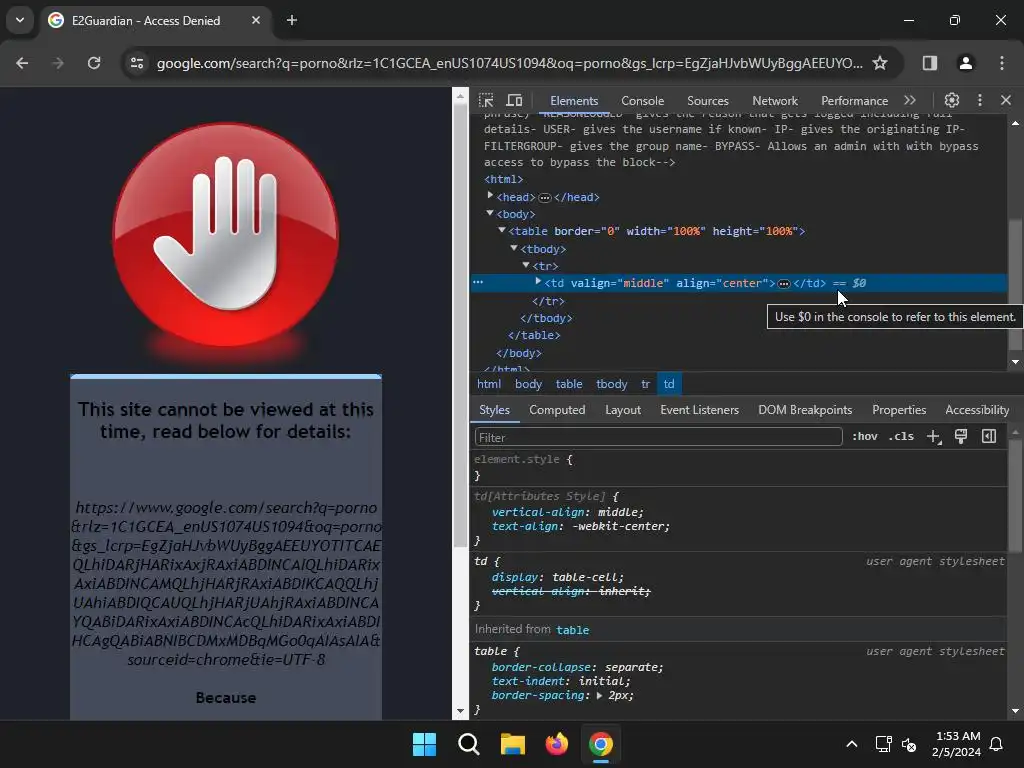Open DevTools settings gear
This screenshot has width=1024, height=768.
coord(952,100)
